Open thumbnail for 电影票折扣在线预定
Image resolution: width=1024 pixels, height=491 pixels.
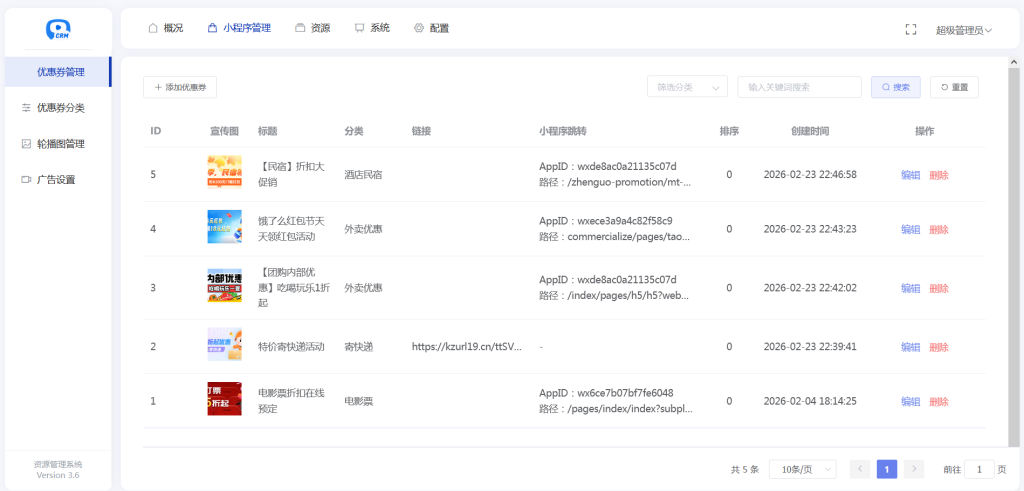[x=224, y=399]
